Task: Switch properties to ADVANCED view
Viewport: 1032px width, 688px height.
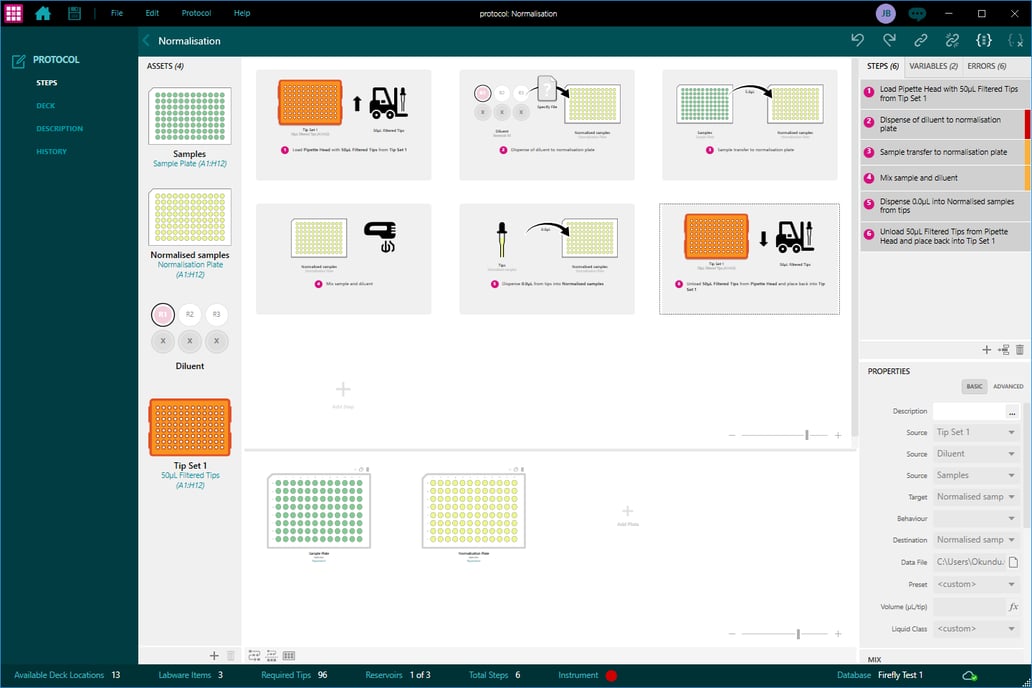Action: (1007, 386)
